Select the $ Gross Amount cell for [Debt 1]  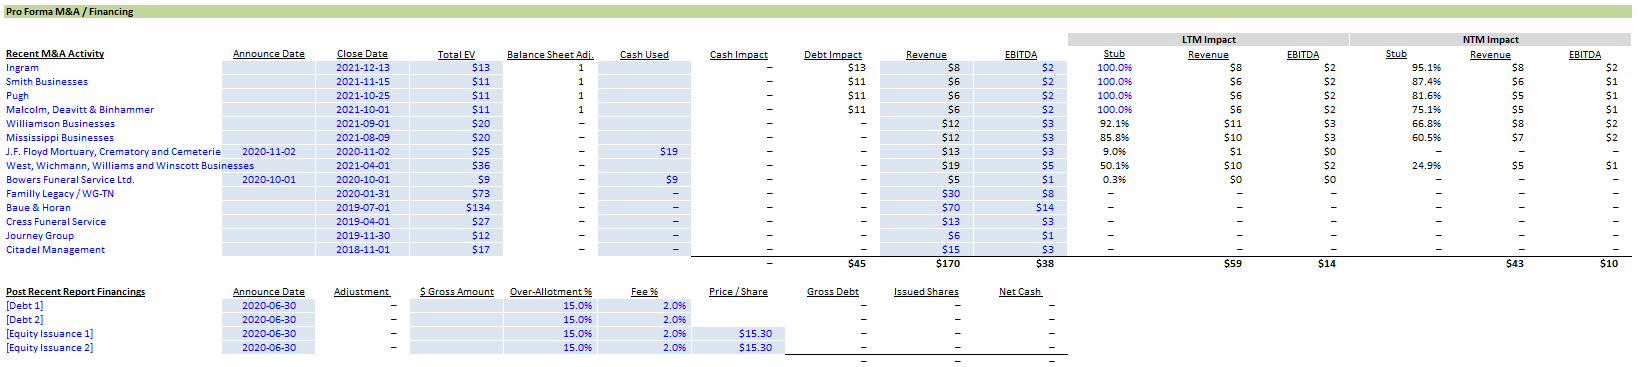tap(456, 306)
